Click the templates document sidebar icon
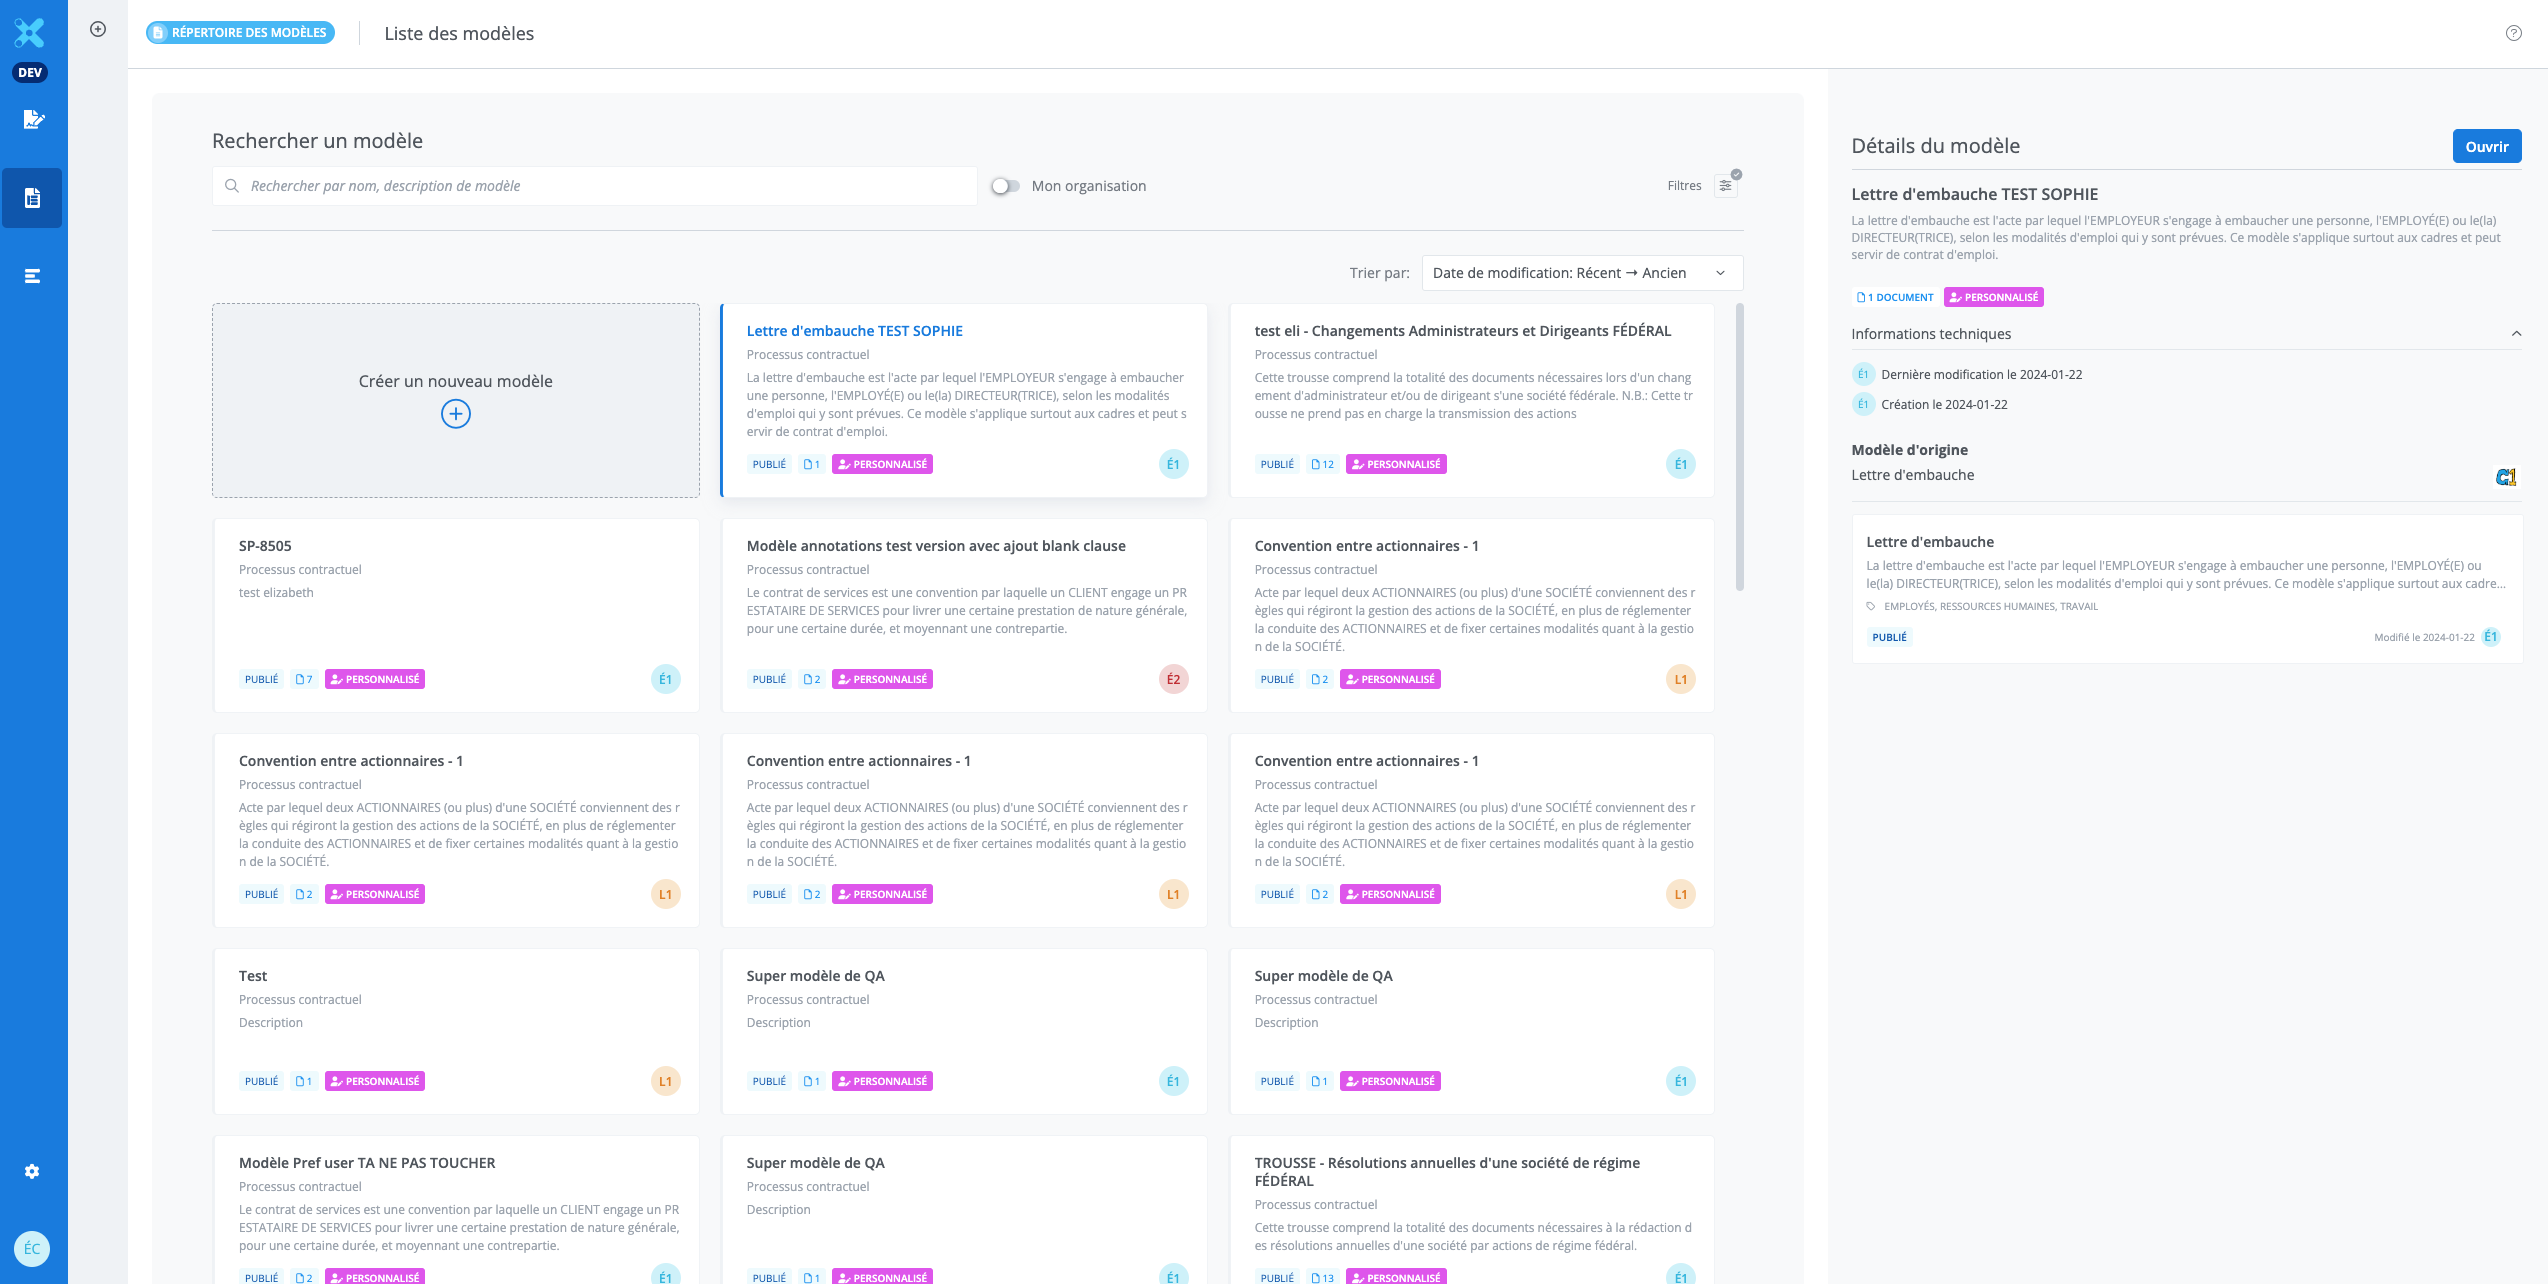Screen dimensions: 2548x1284 (x=33, y=198)
